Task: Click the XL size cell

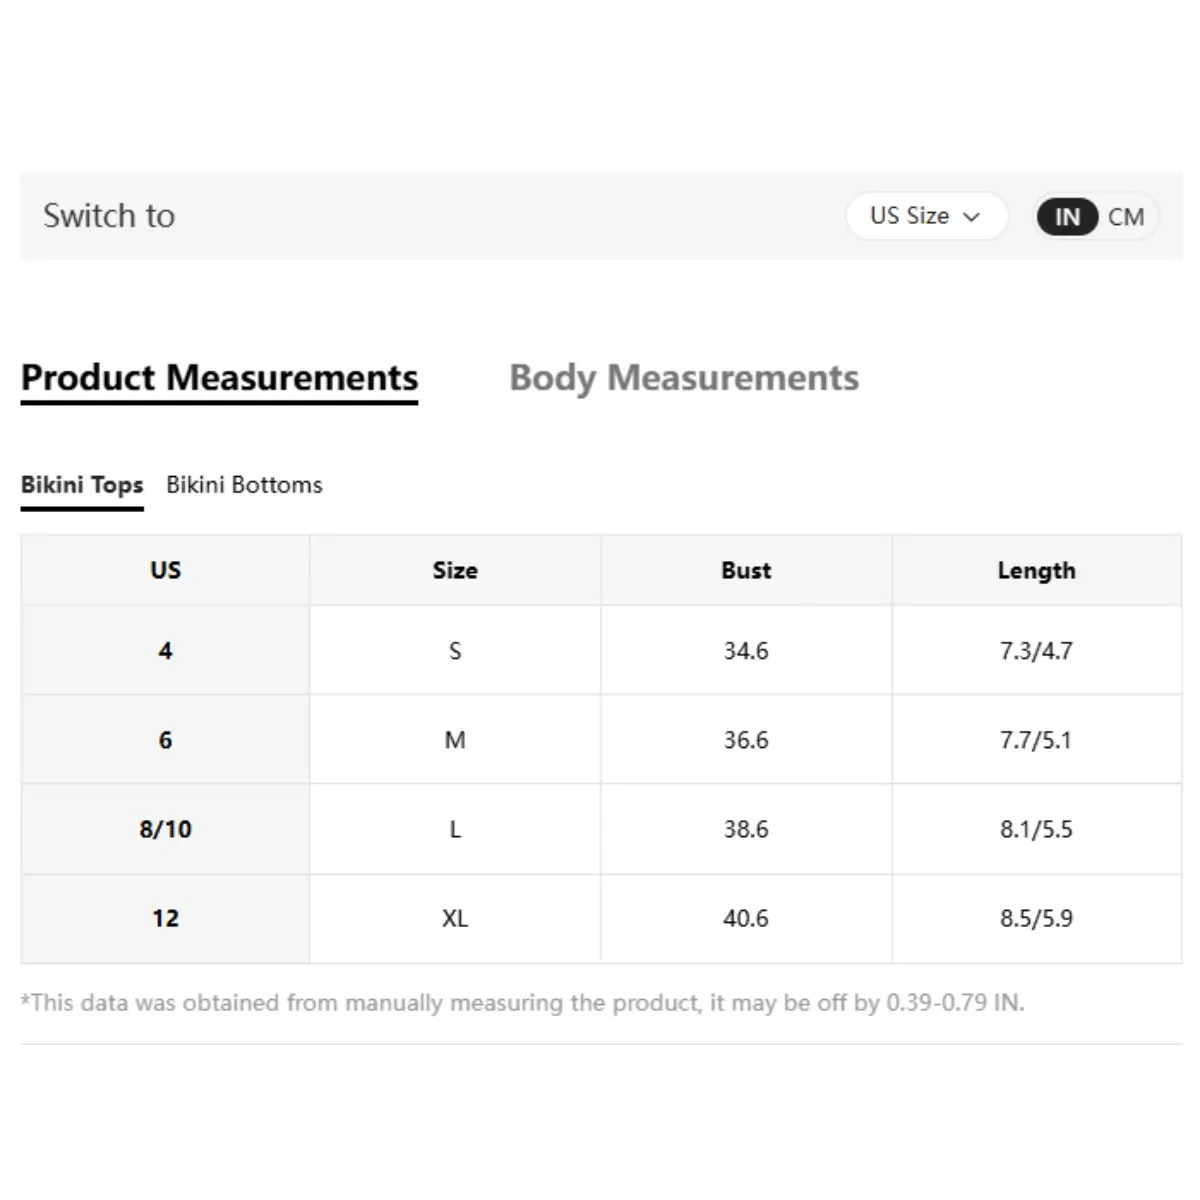Action: coord(455,918)
